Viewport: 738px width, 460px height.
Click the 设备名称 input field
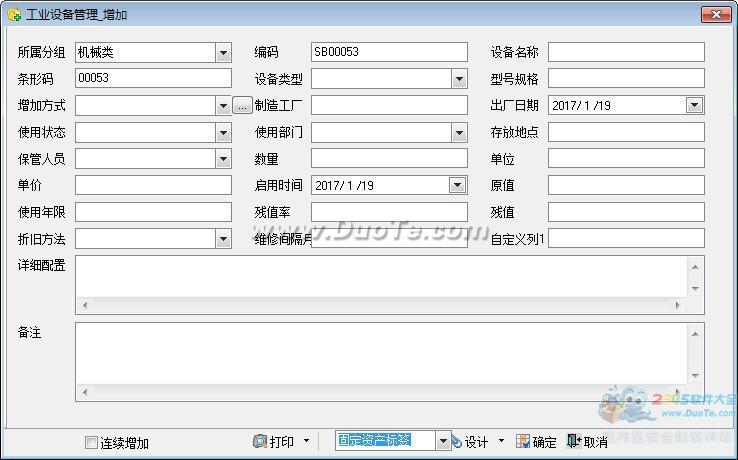coord(626,52)
